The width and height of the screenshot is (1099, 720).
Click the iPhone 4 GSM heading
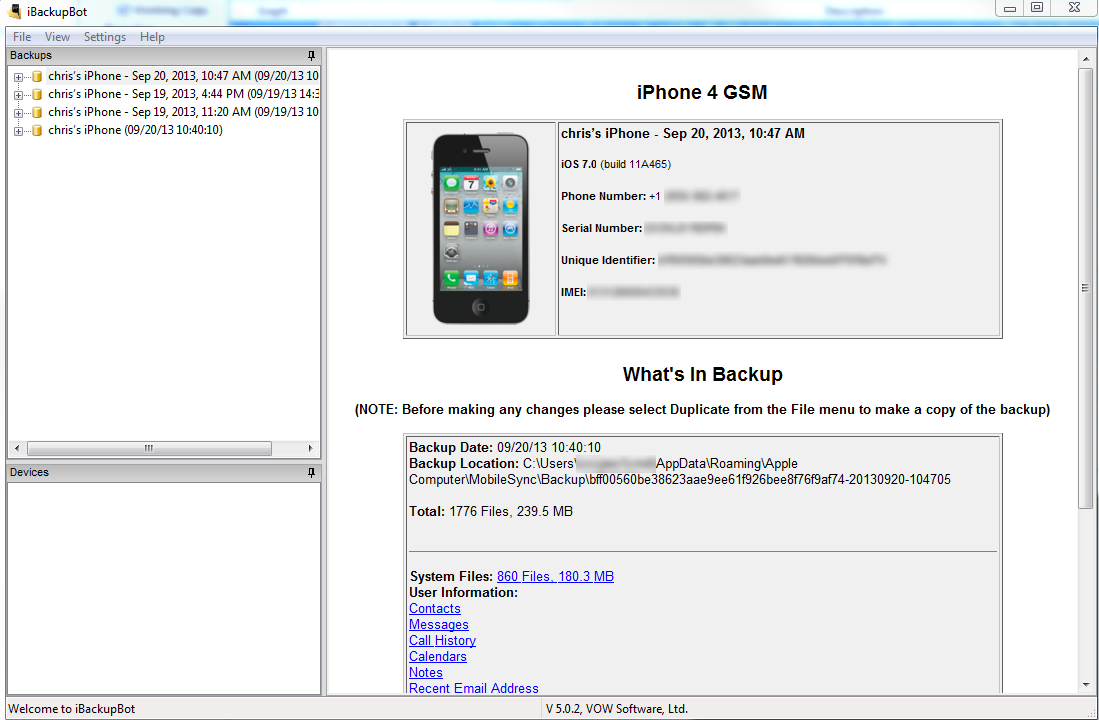702,93
